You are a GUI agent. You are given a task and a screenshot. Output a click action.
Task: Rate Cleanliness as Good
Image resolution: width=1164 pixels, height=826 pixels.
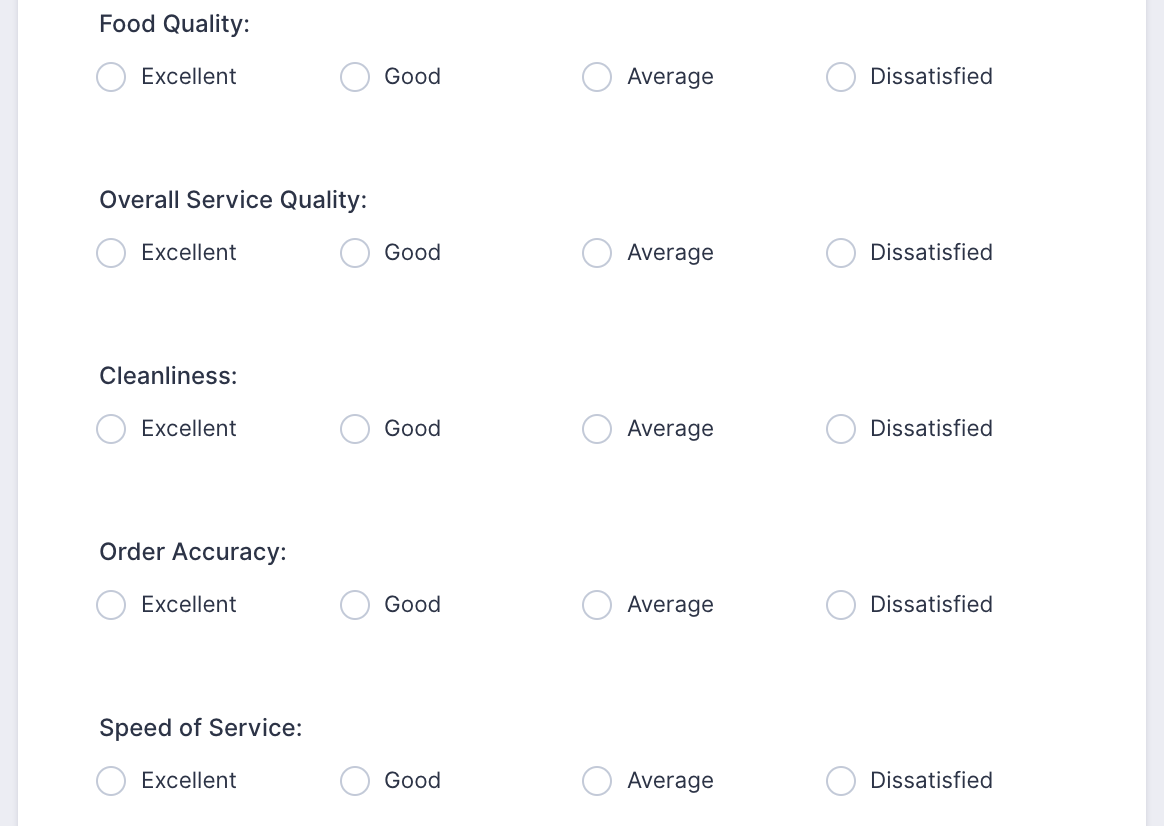355,429
